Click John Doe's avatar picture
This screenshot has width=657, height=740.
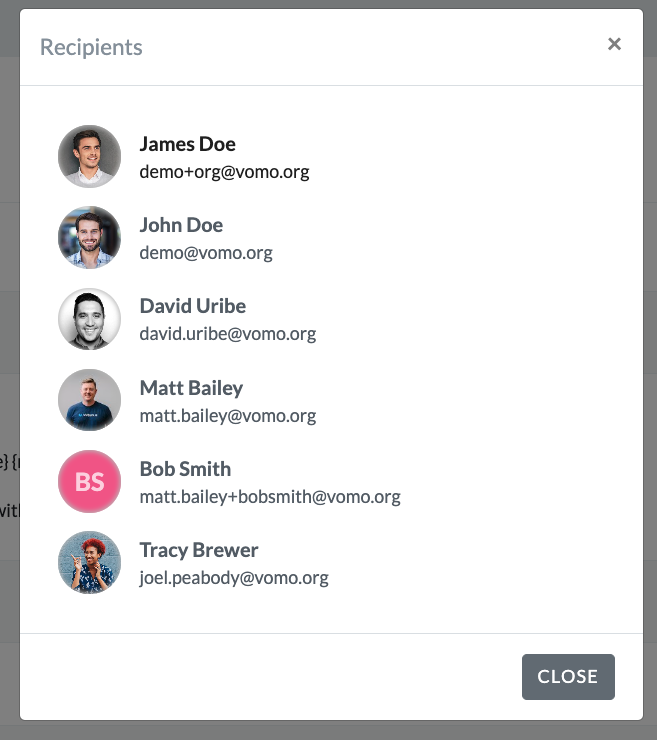click(x=89, y=237)
